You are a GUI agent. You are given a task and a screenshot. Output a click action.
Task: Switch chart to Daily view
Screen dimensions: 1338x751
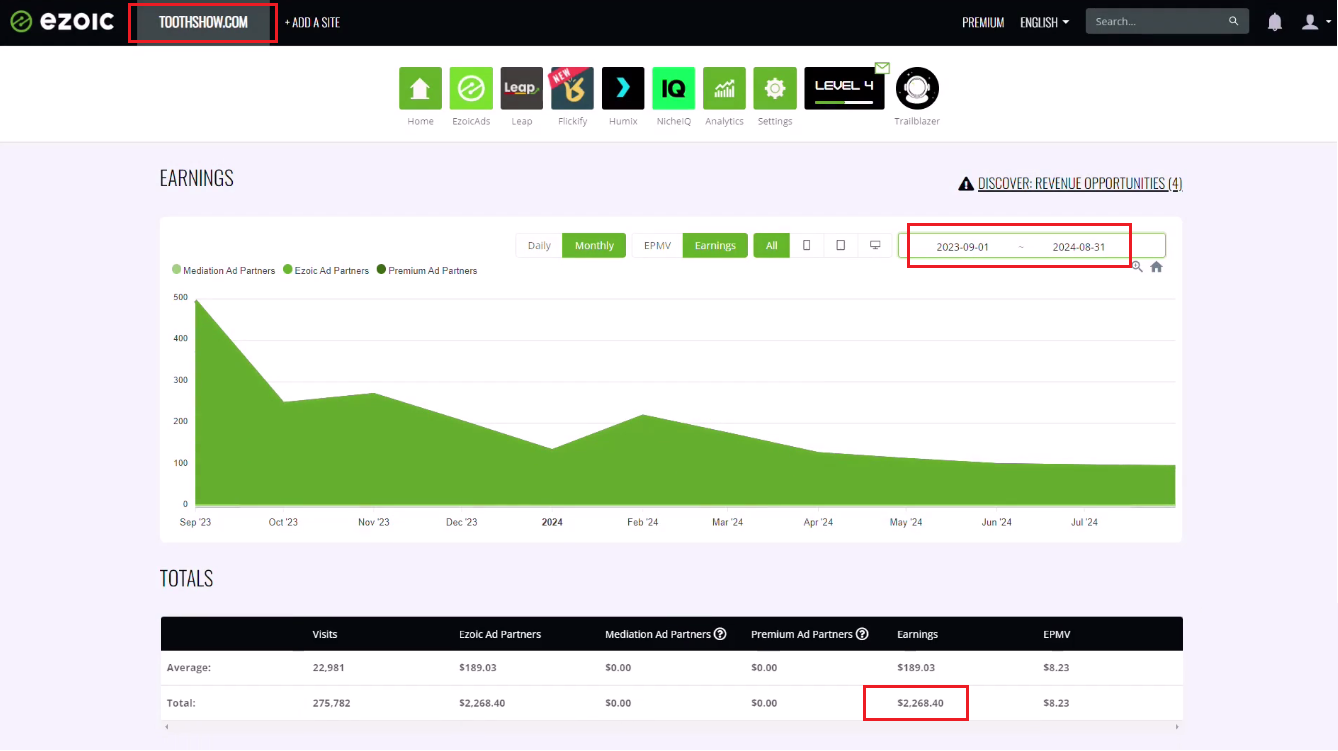point(539,245)
